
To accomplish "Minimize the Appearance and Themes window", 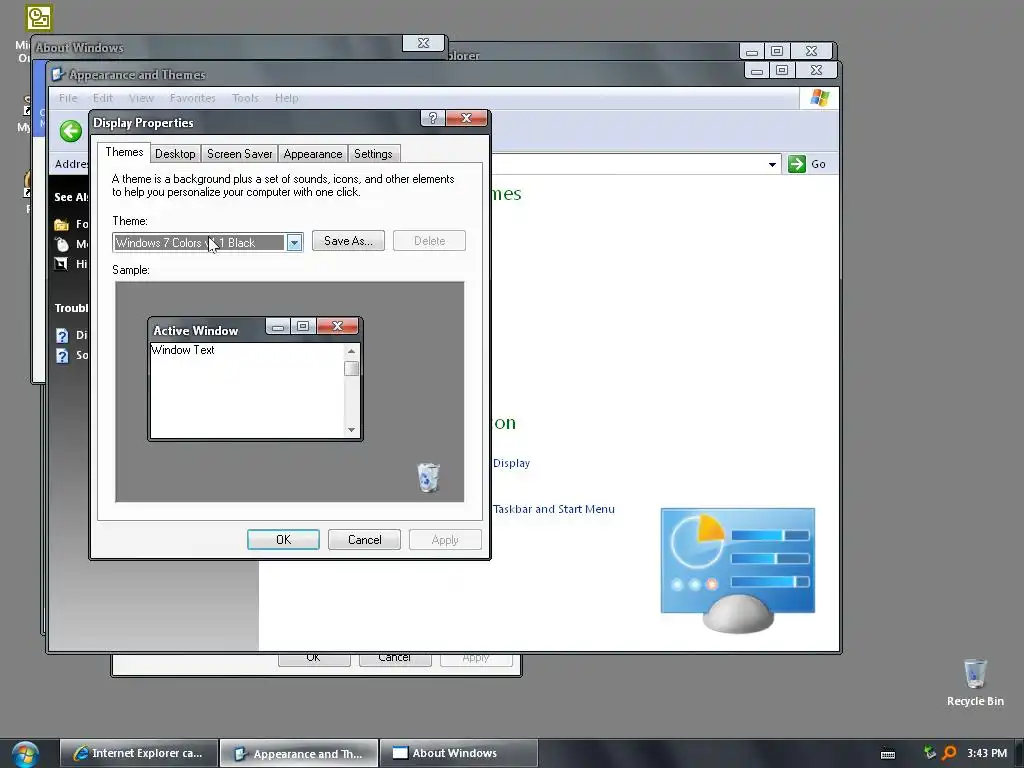I will click(757, 71).
